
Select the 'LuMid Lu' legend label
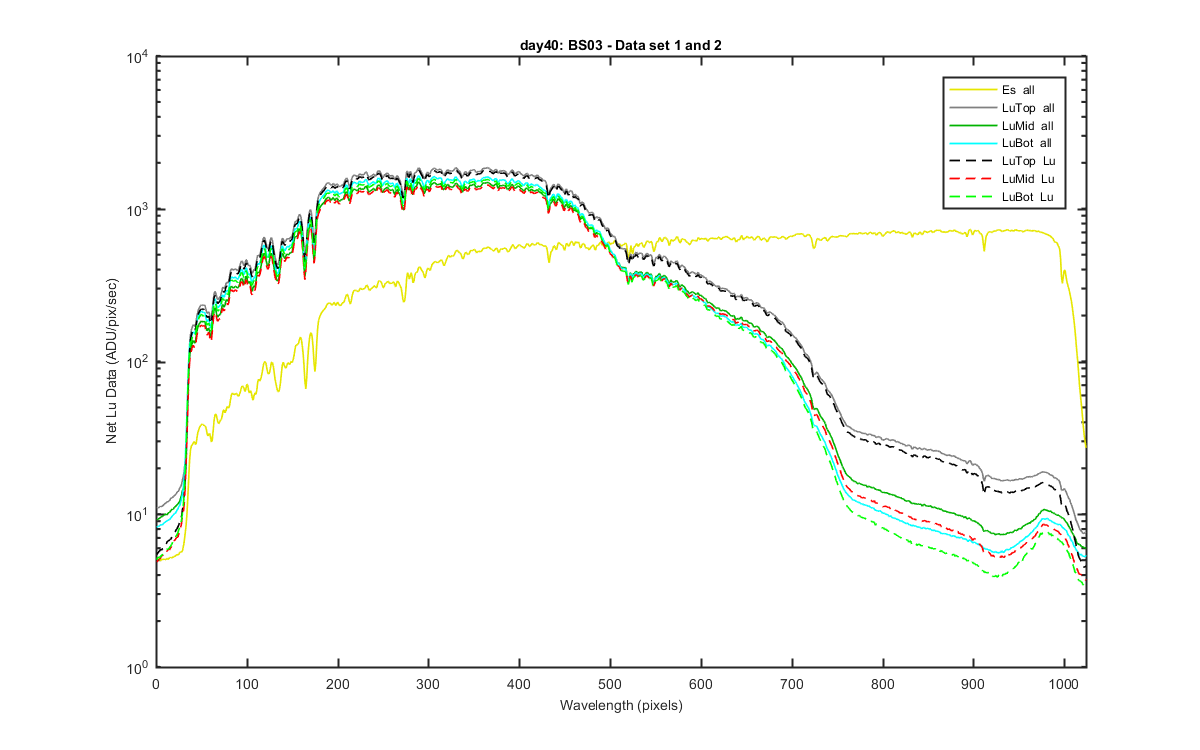[1027, 179]
